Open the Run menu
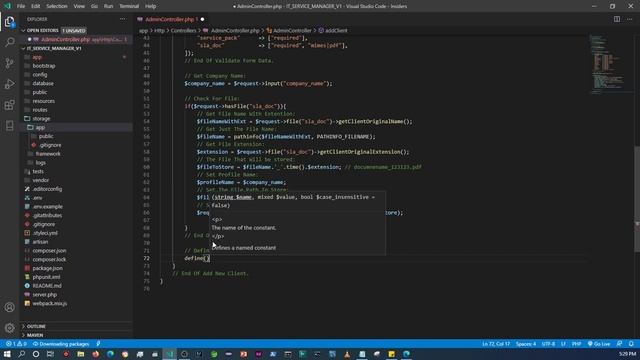This screenshot has height=360, width=640. (108, 6)
